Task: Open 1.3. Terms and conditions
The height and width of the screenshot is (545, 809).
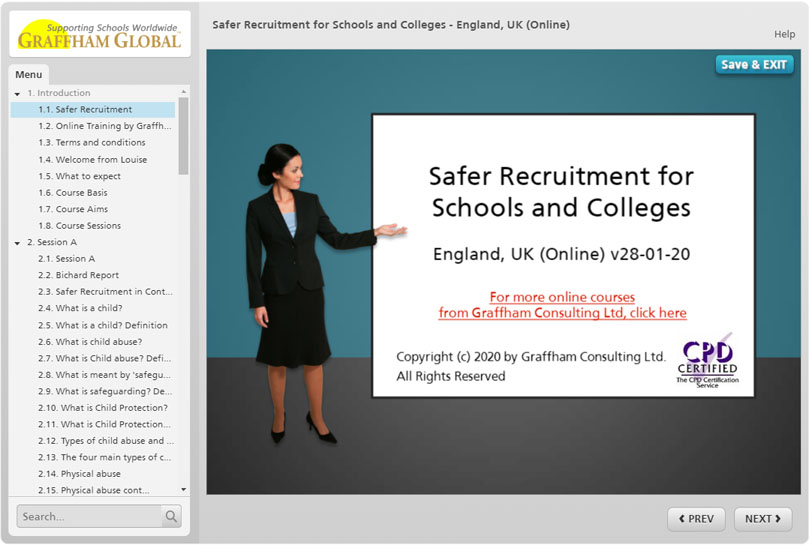Action: (x=92, y=142)
